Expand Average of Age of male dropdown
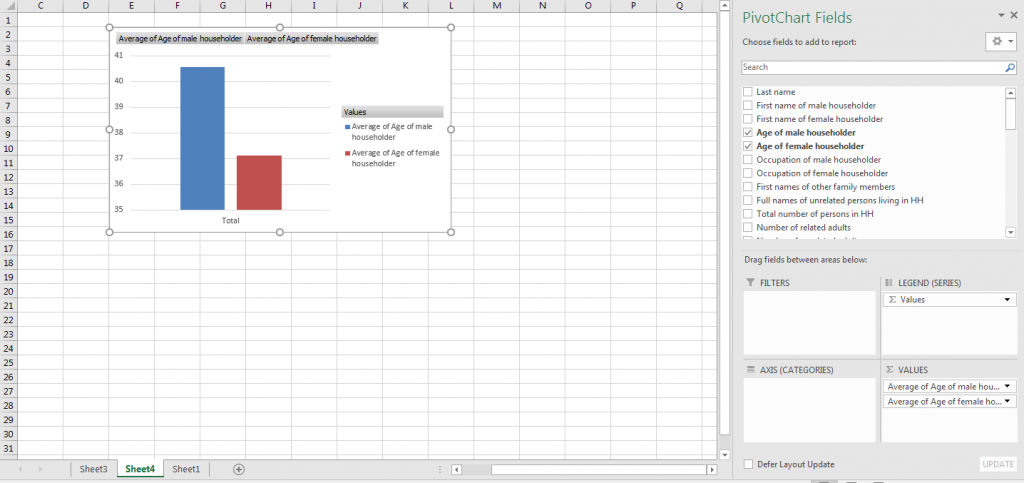The height and width of the screenshot is (483, 1024). coord(1008,386)
